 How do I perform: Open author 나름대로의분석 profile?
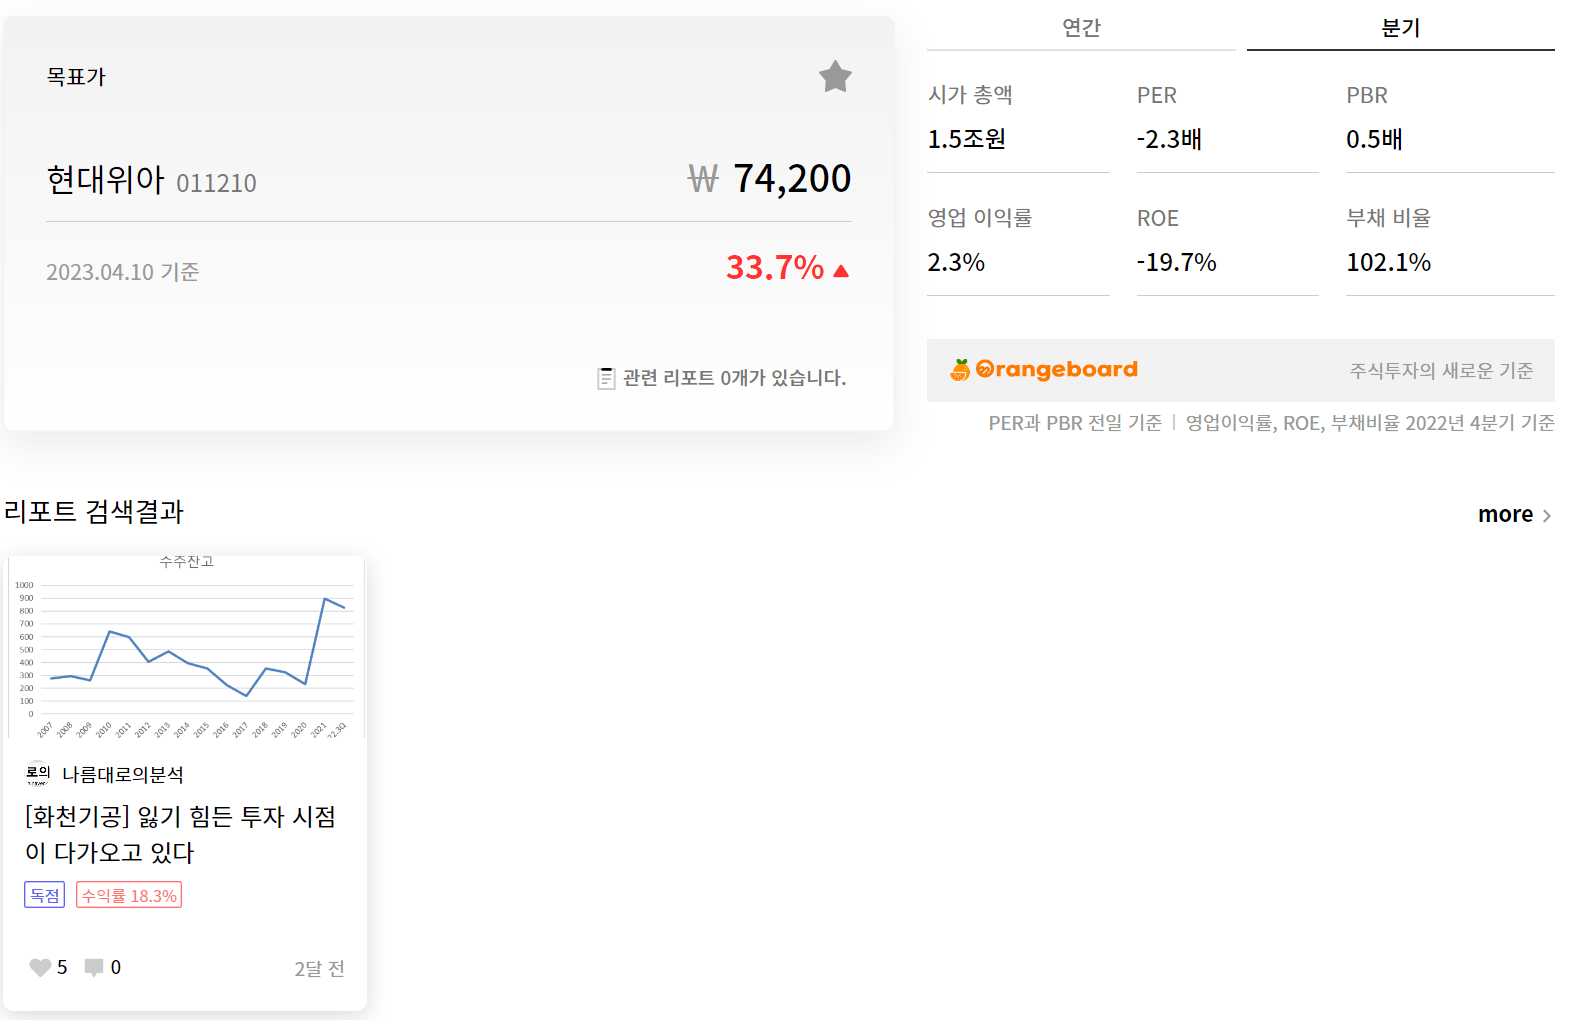(x=123, y=775)
